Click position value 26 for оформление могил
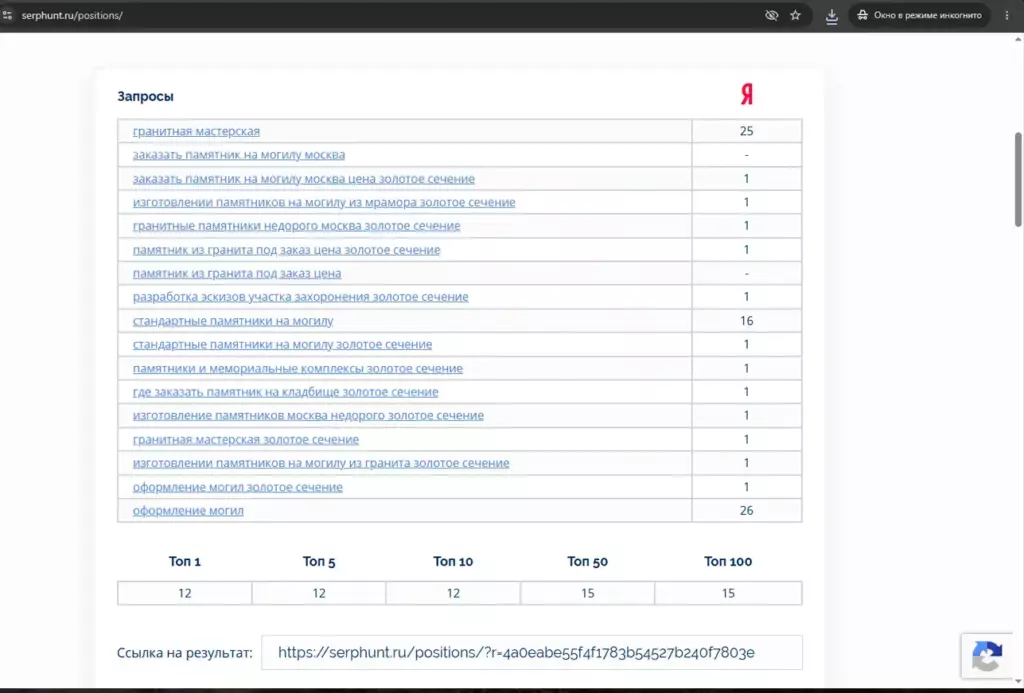Viewport: 1024px width, 693px height. (746, 511)
